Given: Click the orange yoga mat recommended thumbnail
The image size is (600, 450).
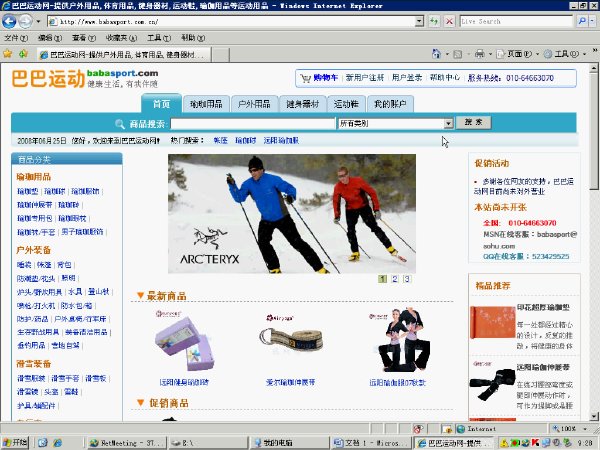Looking at the screenshot, I should pyautogui.click(x=492, y=322).
